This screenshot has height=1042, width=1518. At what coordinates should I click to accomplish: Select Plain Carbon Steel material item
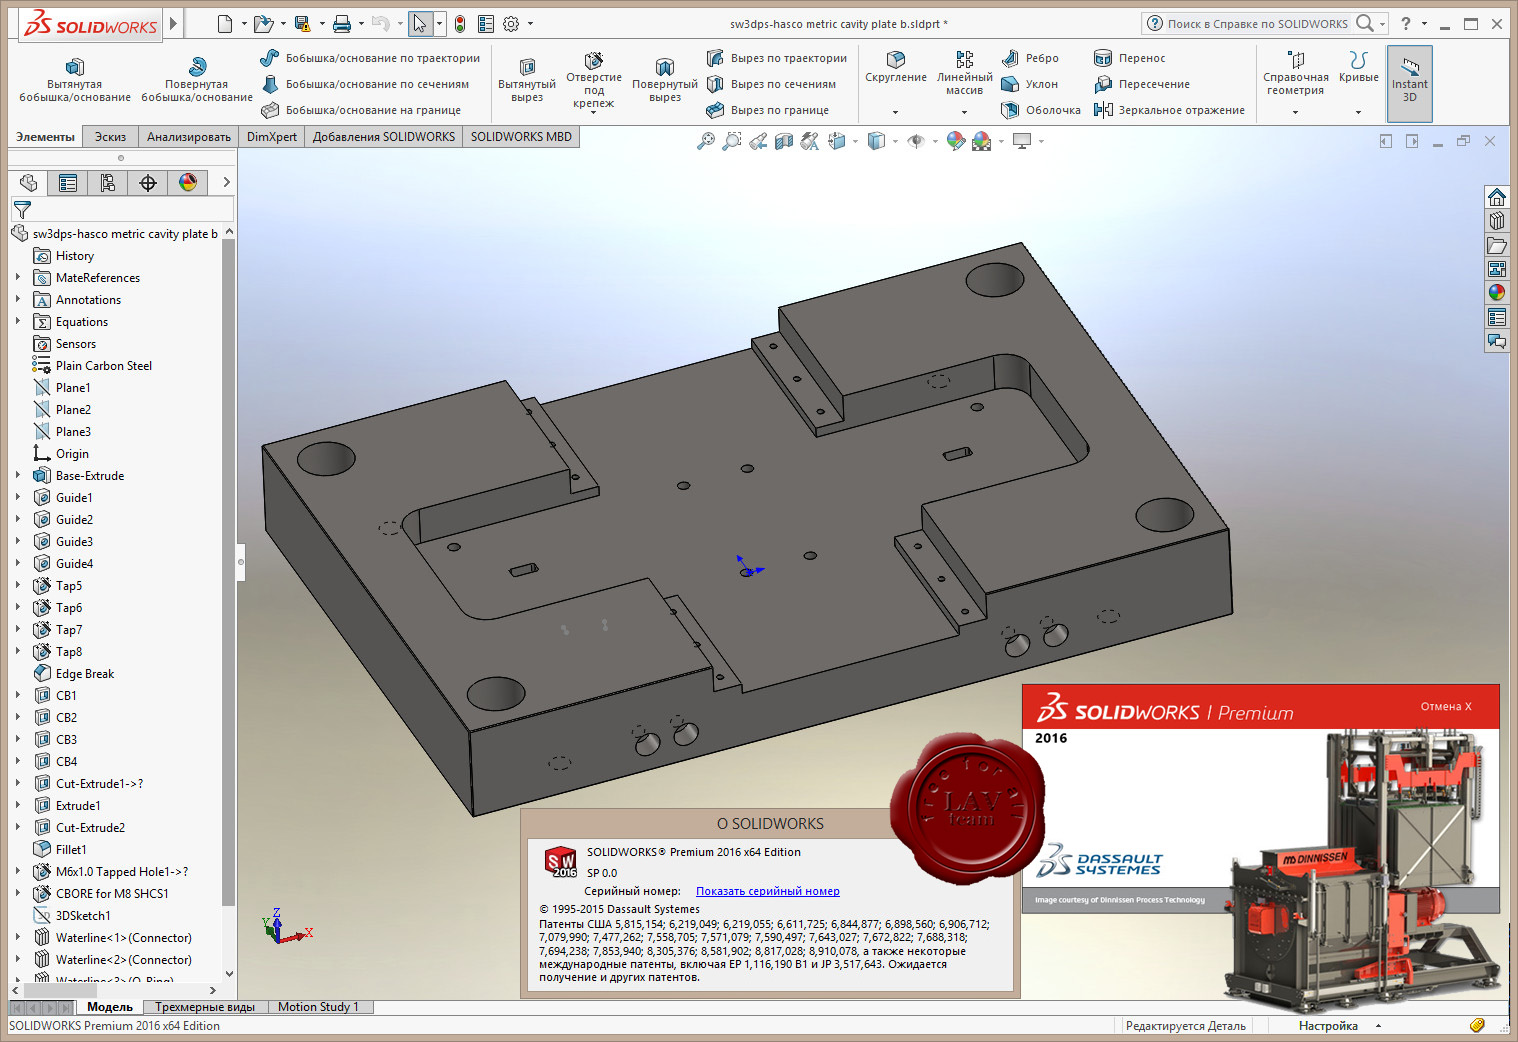pyautogui.click(x=104, y=366)
